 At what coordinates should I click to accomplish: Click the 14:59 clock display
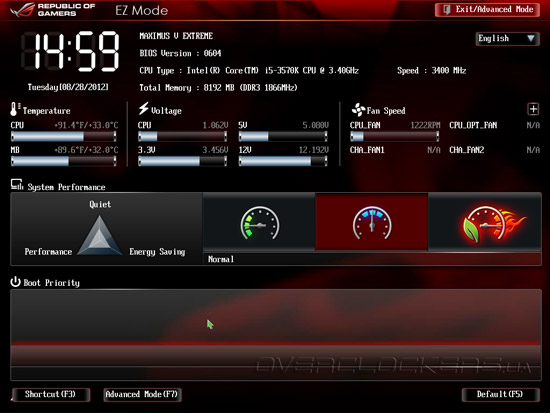pyautogui.click(x=71, y=51)
